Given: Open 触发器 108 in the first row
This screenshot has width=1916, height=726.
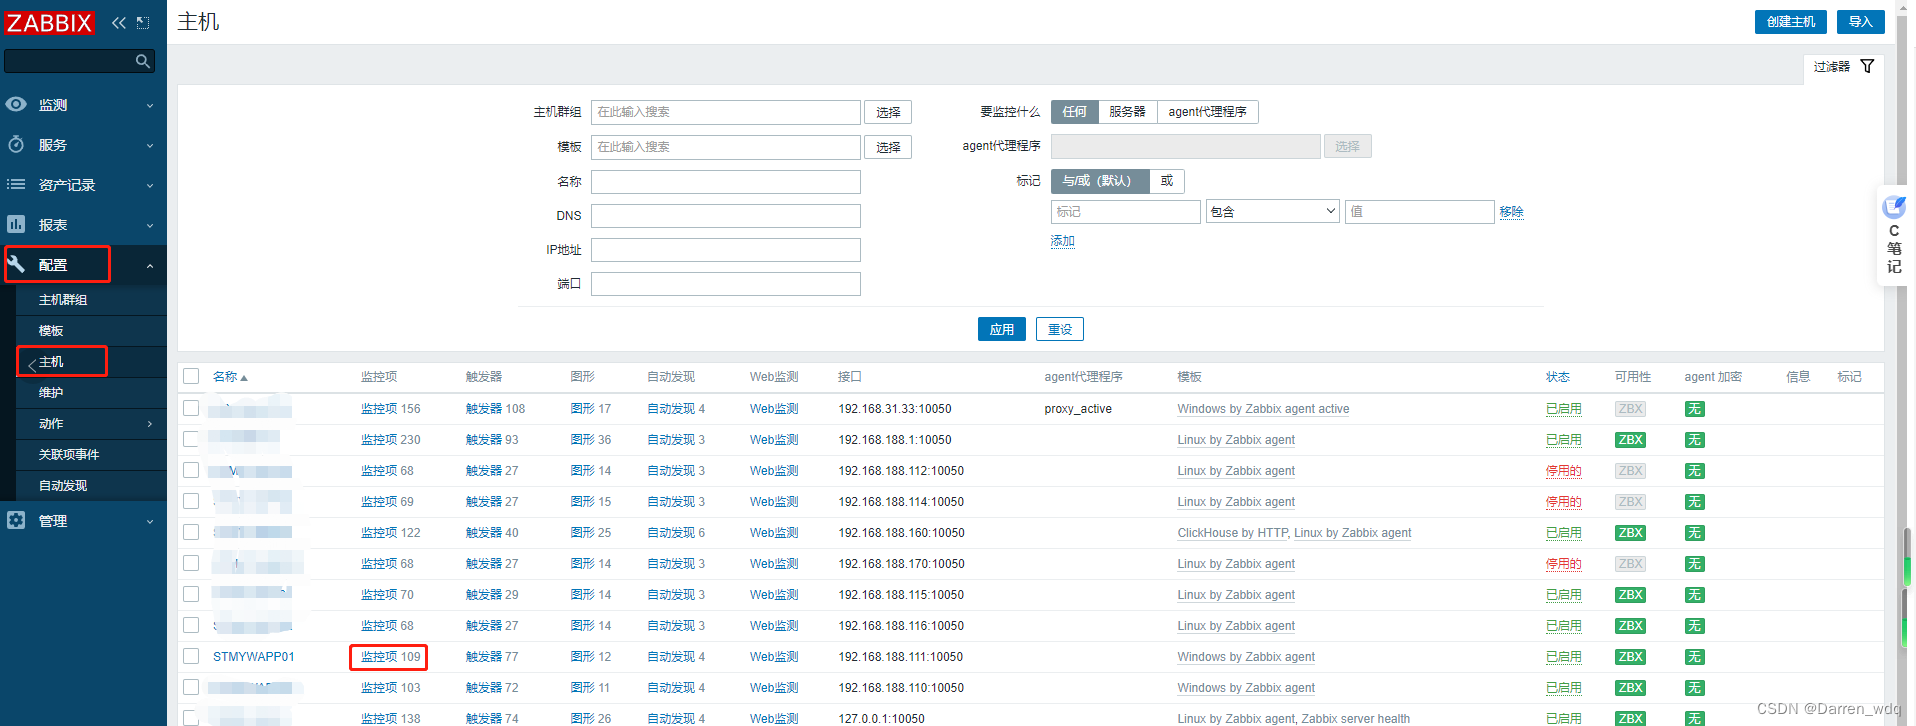Looking at the screenshot, I should click(495, 409).
